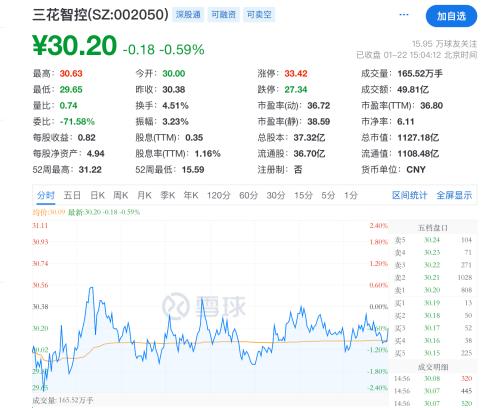Click the stock title 三花智控(SZ:002050)
This screenshot has height=408, width=494.
(100, 15)
